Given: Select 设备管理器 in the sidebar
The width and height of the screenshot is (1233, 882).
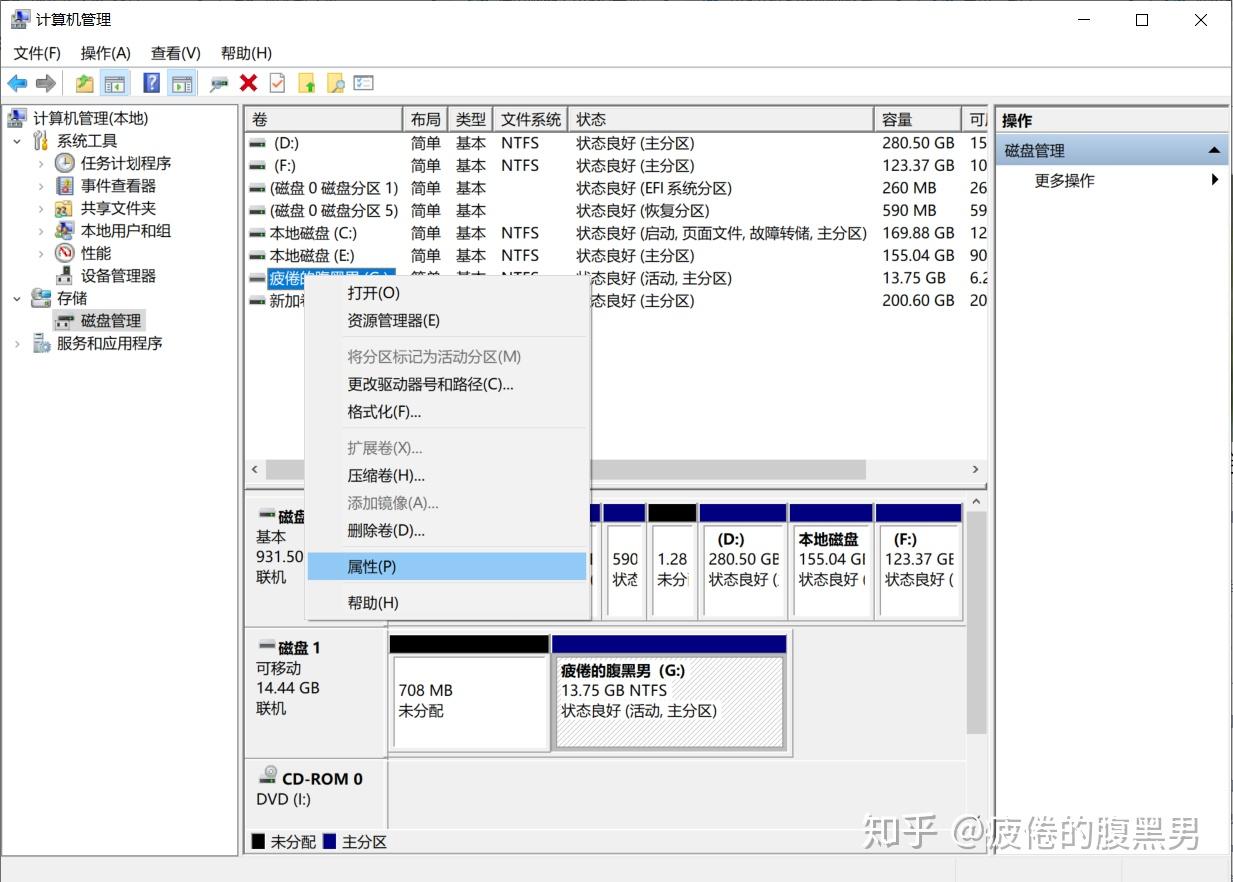Looking at the screenshot, I should coord(117,276).
